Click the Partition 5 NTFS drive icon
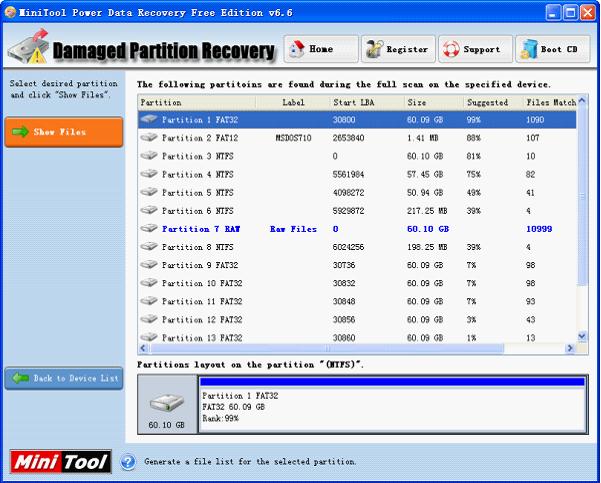This screenshot has height=483, width=601. pyautogui.click(x=149, y=192)
